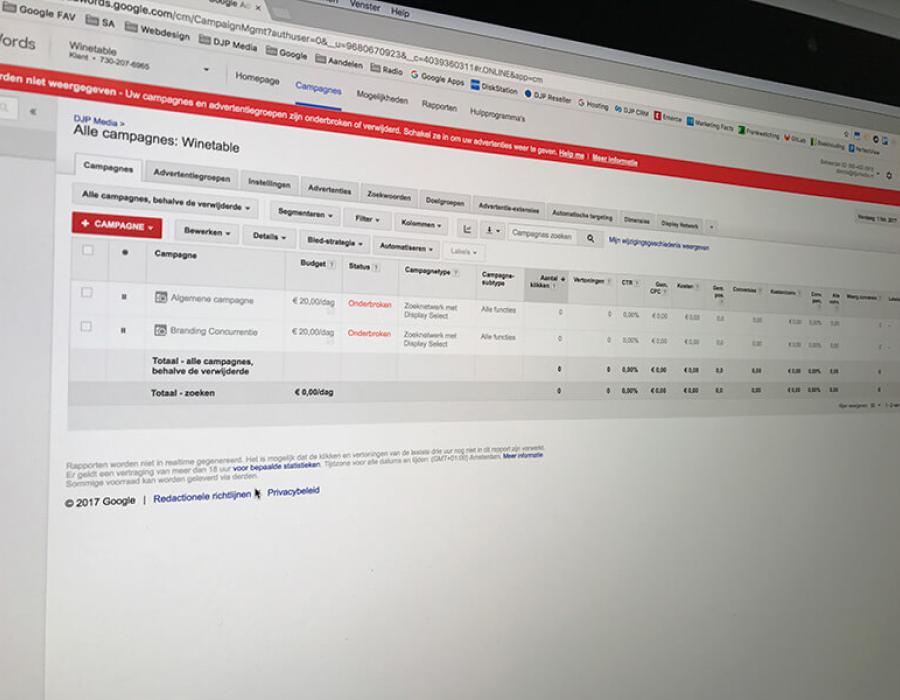Open the Google FAV bookmark folder
The width and height of the screenshot is (900, 700).
(x=39, y=13)
